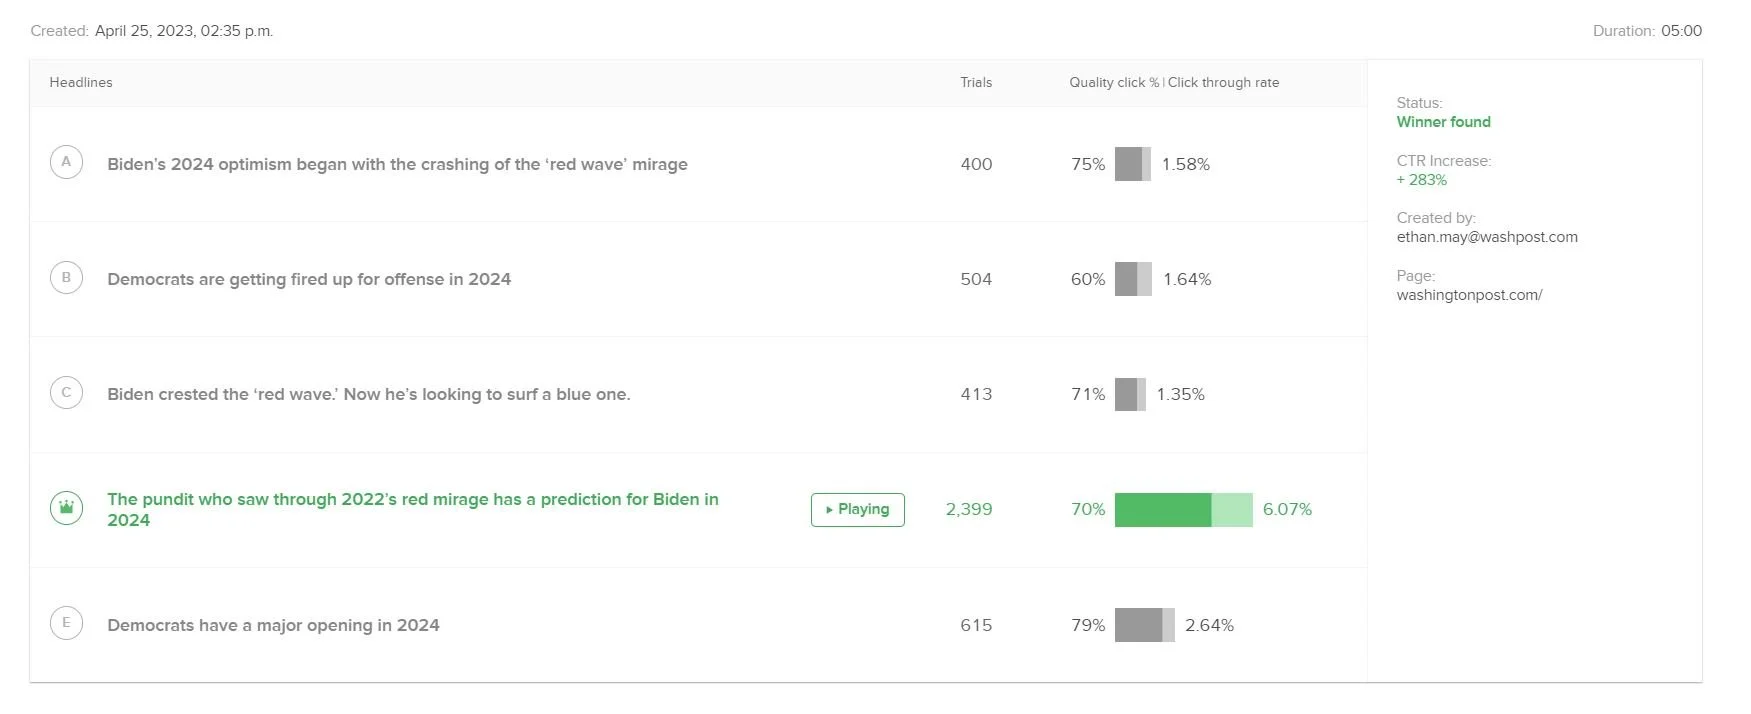The height and width of the screenshot is (714, 1751).
Task: Click the ethan.may@washpost.com creator email
Action: point(1486,237)
